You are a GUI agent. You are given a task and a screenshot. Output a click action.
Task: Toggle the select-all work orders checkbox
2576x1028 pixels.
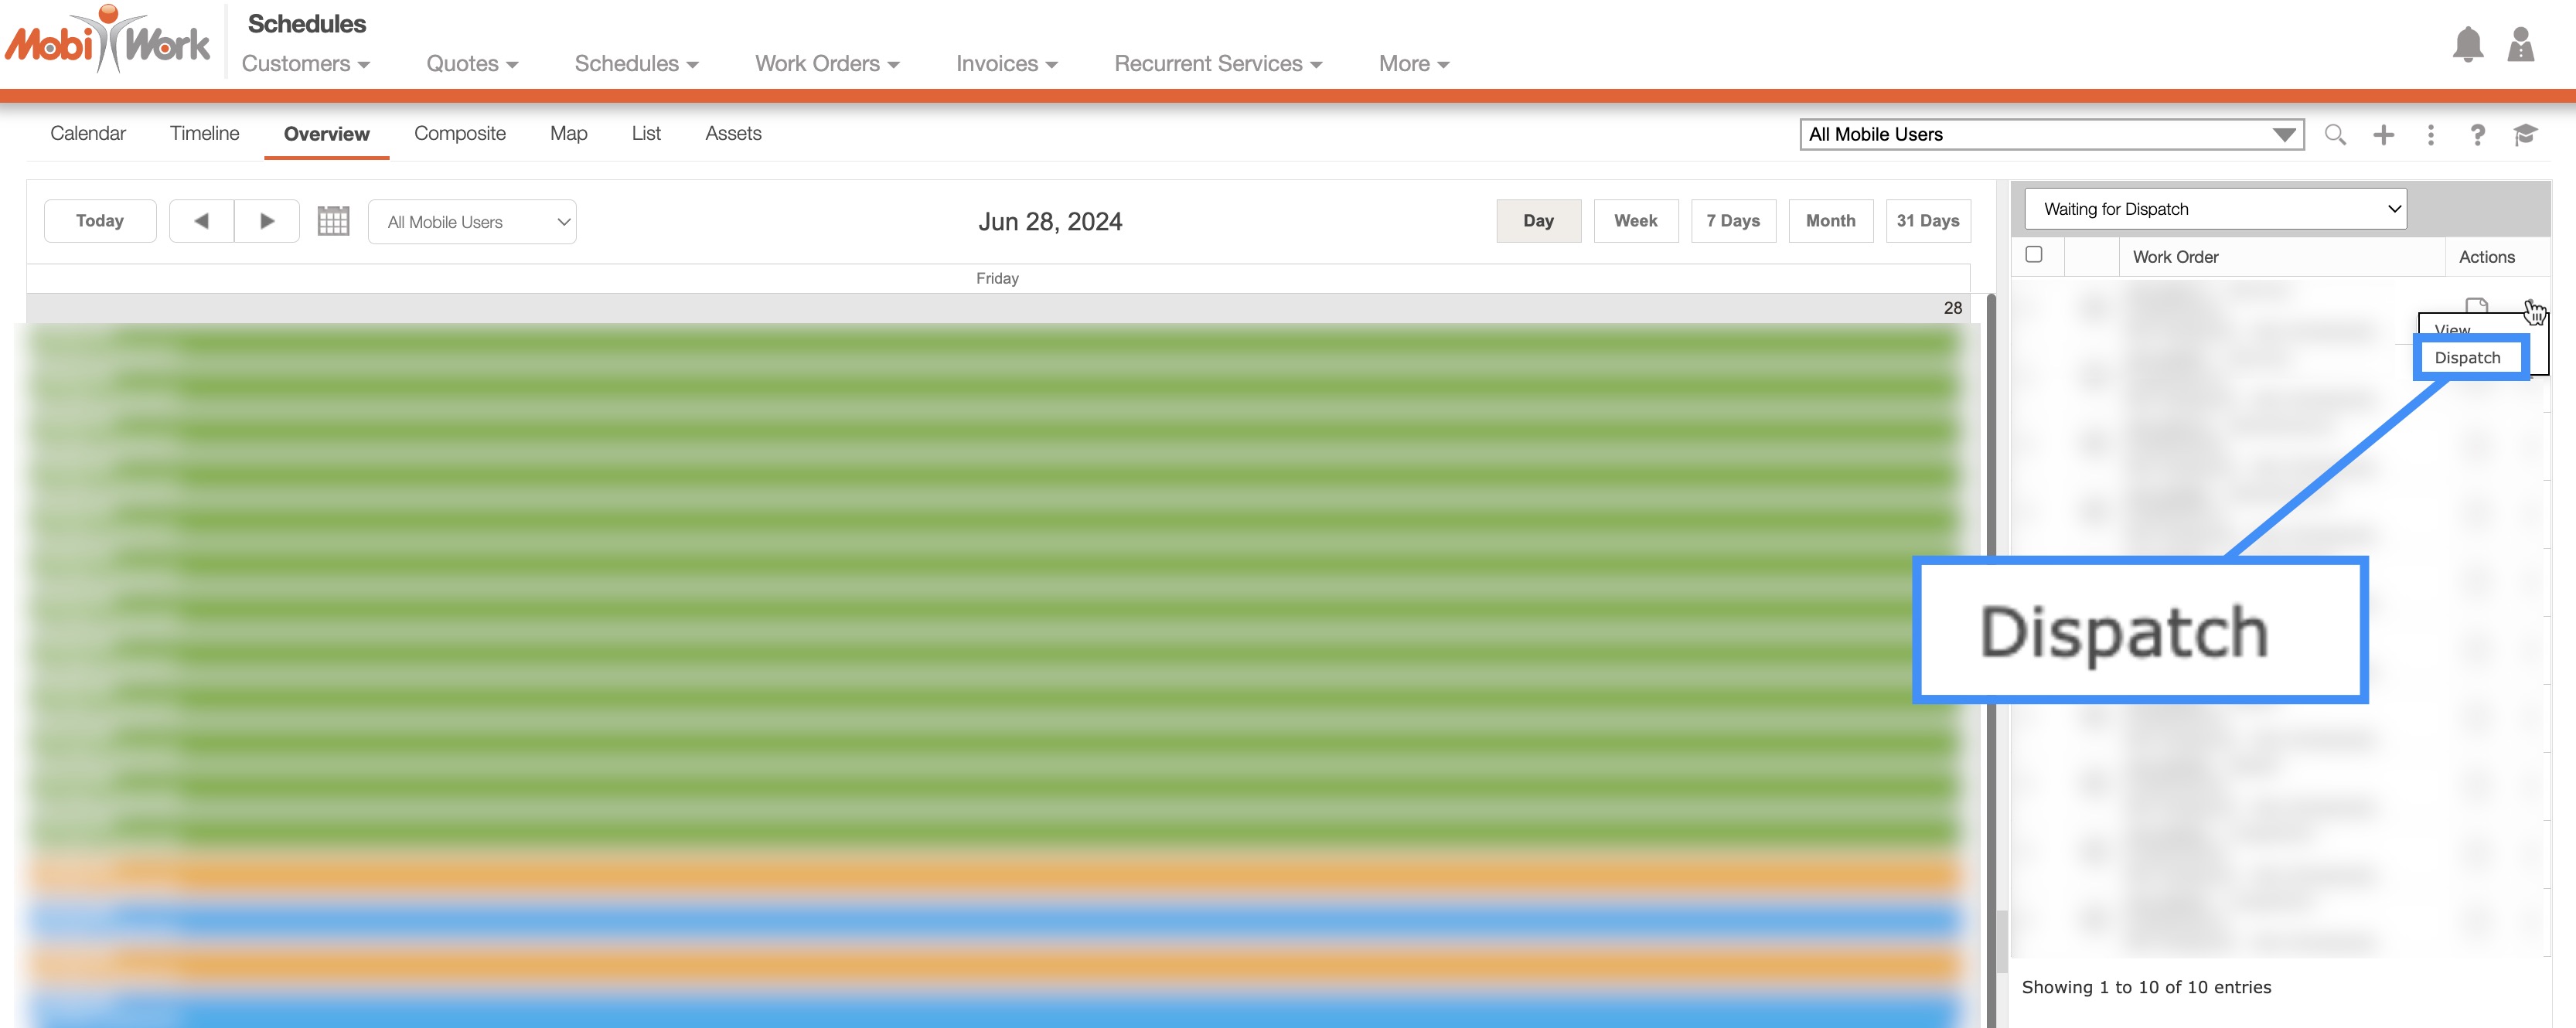pyautogui.click(x=2033, y=254)
